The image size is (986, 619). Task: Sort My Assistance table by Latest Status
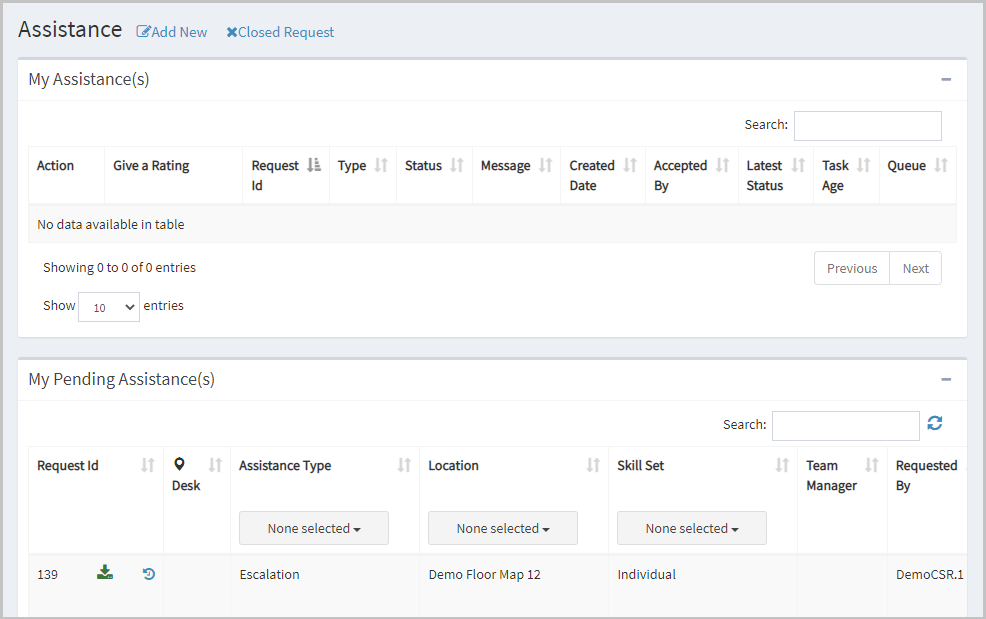(x=798, y=165)
